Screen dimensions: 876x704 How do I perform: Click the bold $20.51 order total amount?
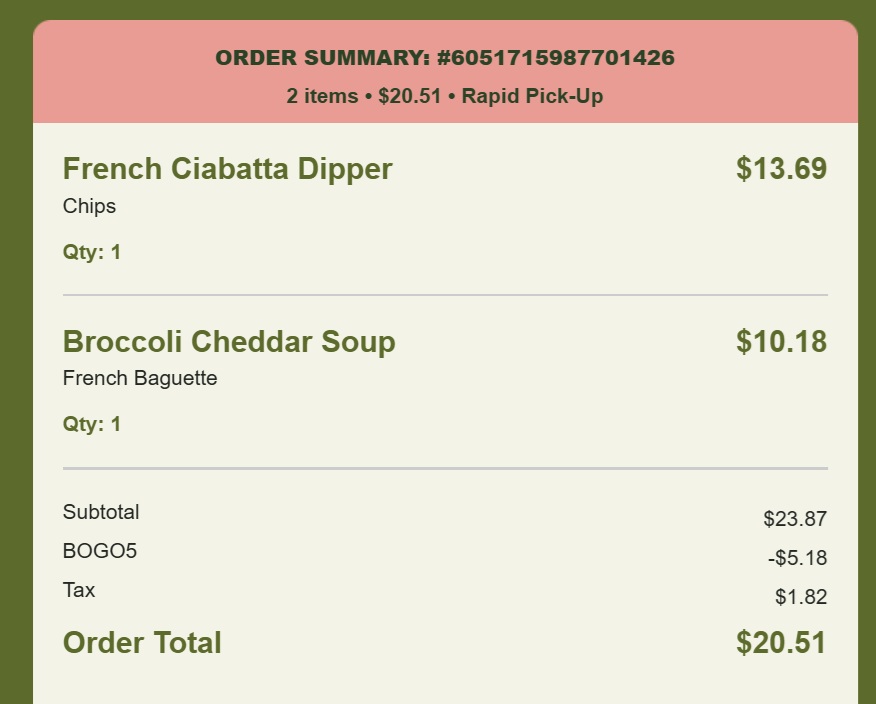click(x=781, y=642)
